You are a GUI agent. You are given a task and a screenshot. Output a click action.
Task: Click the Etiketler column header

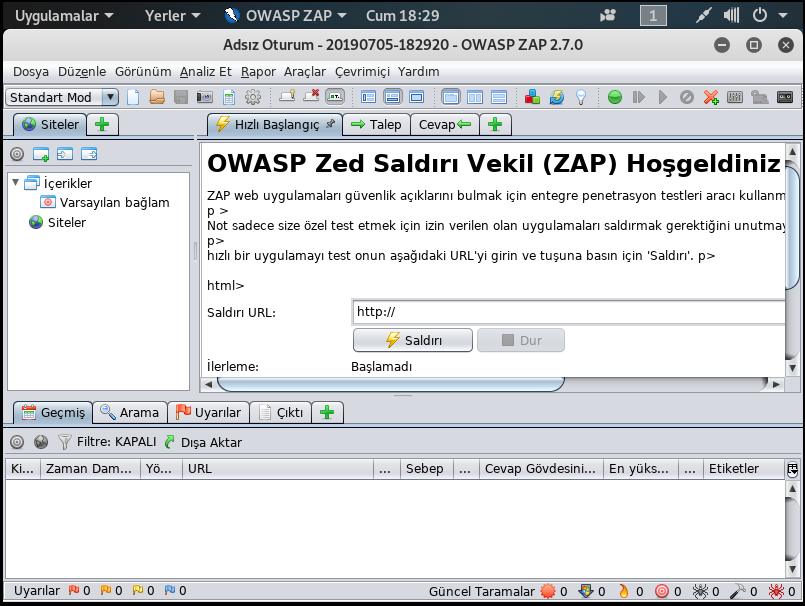pos(744,468)
